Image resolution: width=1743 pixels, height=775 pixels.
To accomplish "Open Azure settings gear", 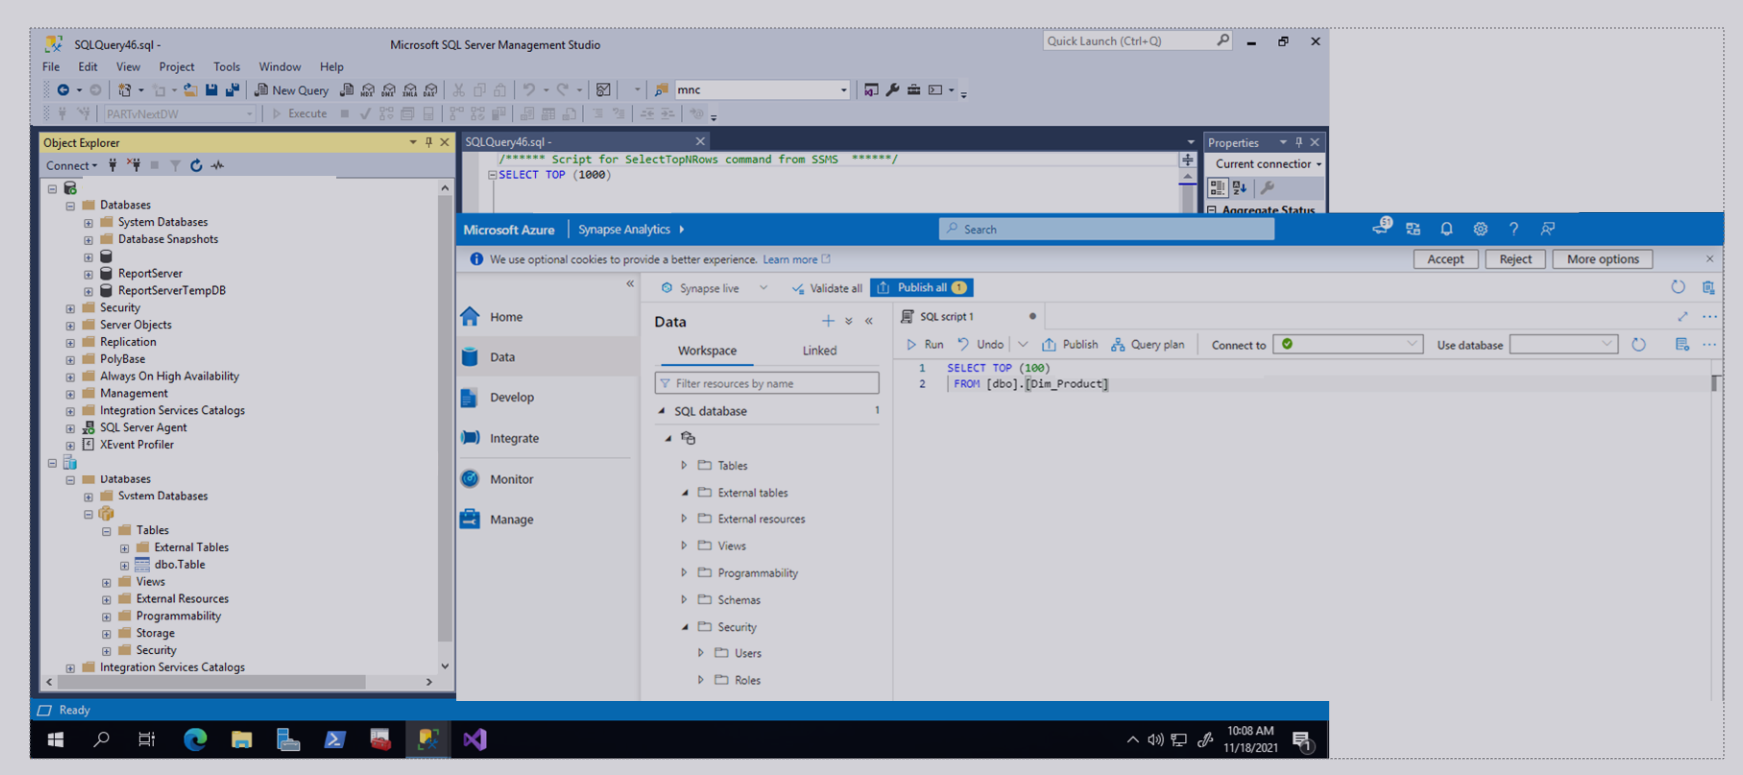I will pyautogui.click(x=1480, y=229).
